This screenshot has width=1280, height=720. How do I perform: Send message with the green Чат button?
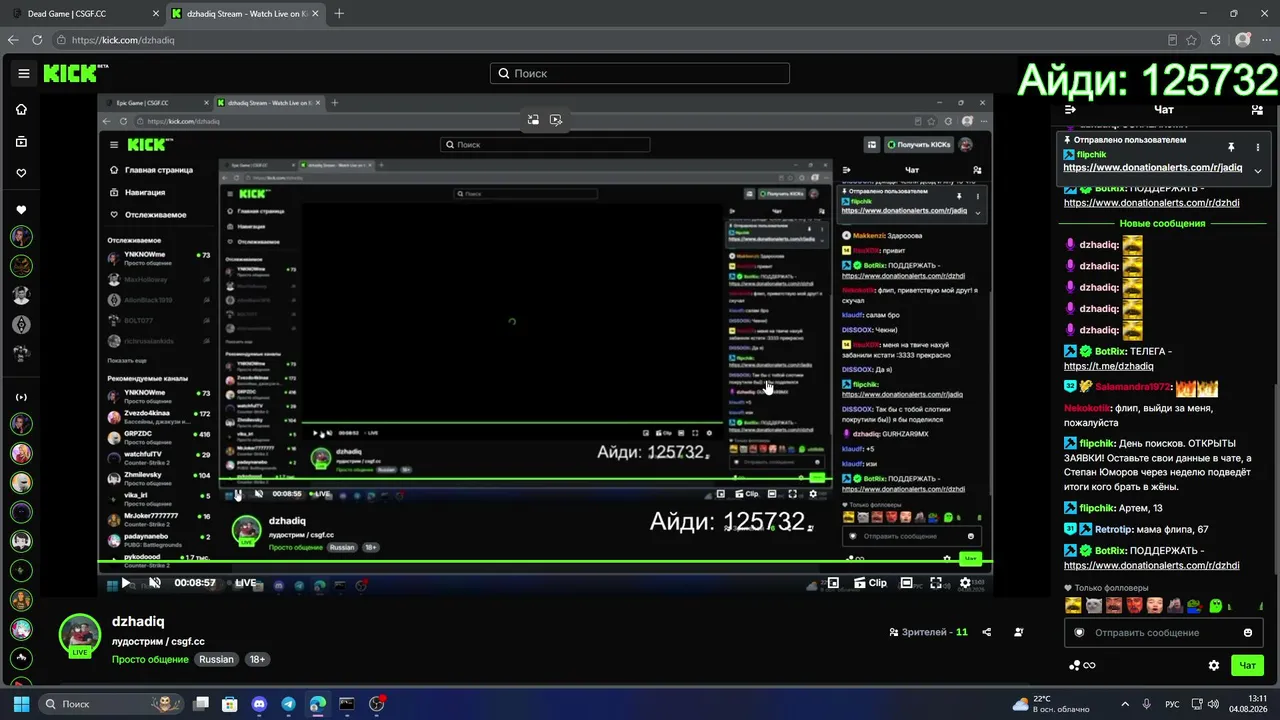[1248, 665]
